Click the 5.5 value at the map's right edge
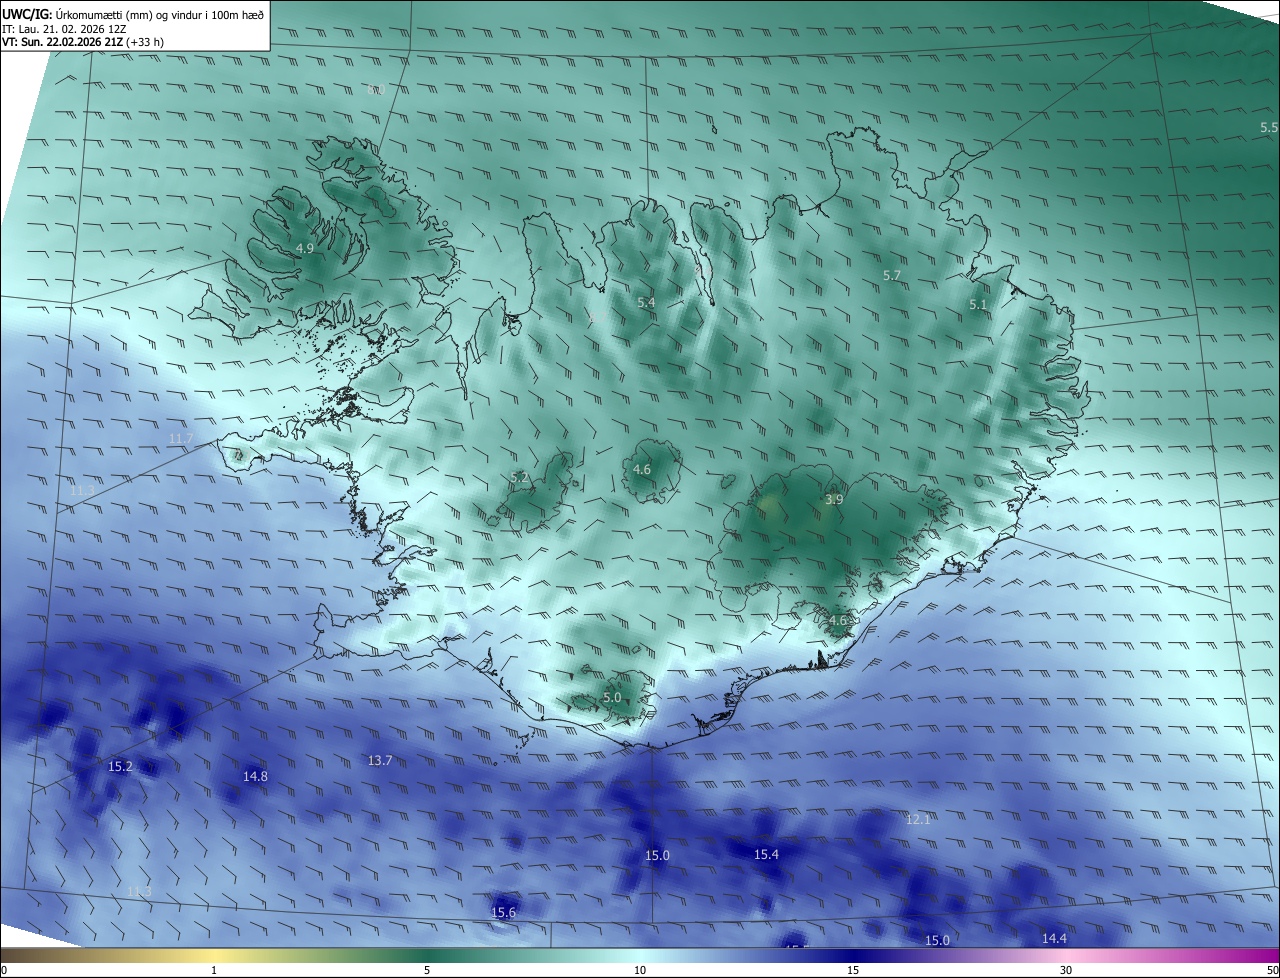Viewport: 1280px width, 978px height. 1269,128
